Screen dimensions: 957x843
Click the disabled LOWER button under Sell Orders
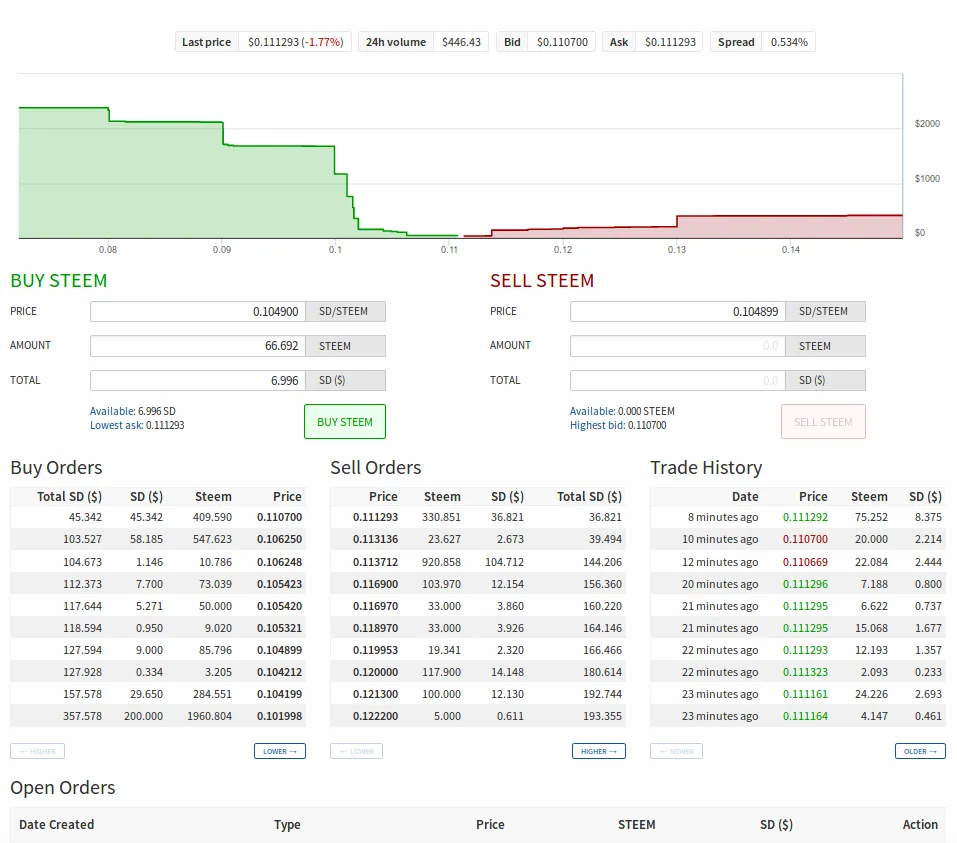point(356,751)
